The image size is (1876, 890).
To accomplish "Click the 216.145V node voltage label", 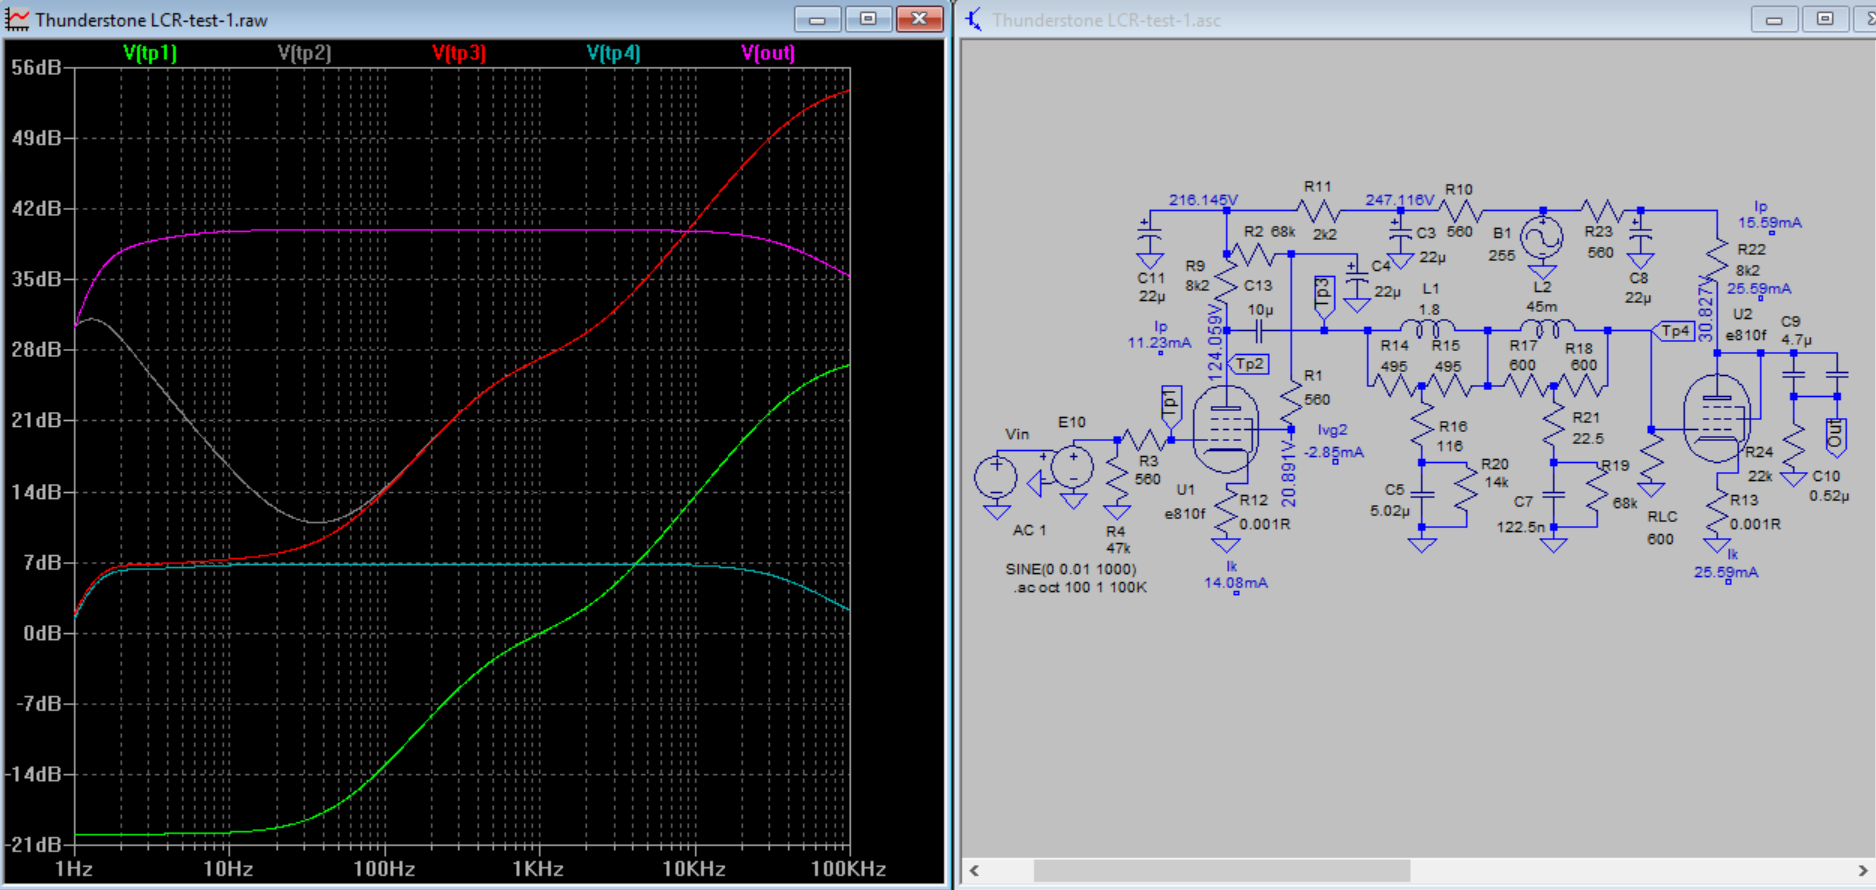I will click(x=1203, y=200).
